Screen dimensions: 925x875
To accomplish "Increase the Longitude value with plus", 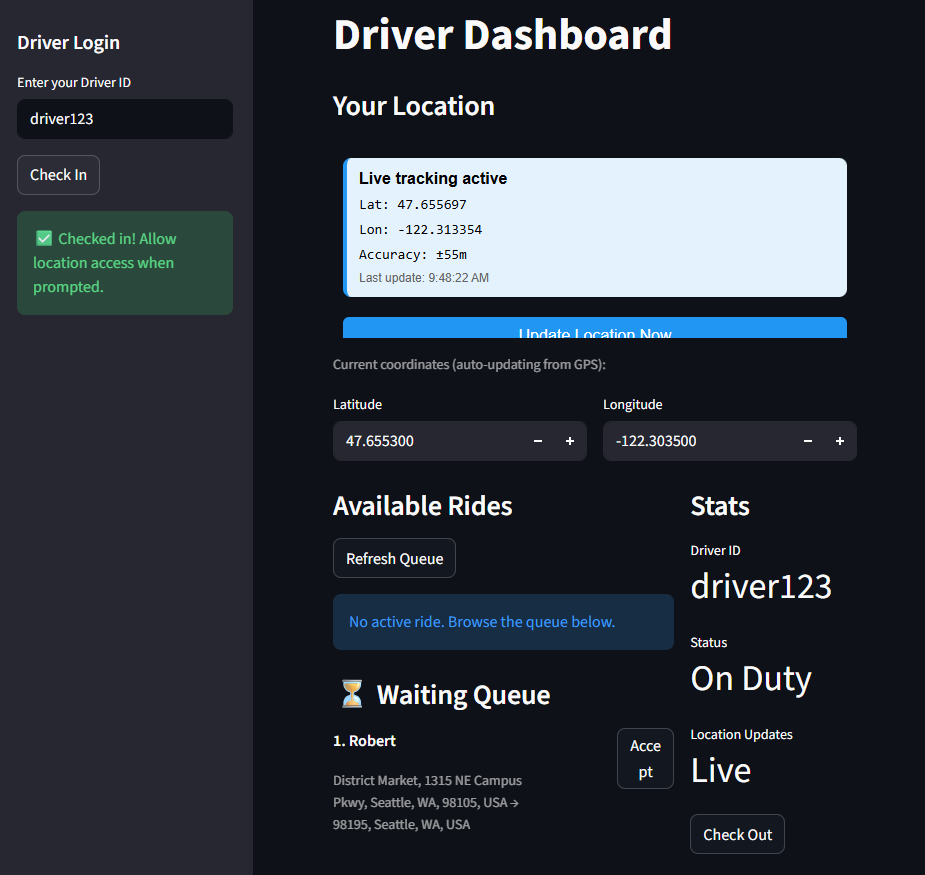I will [840, 441].
